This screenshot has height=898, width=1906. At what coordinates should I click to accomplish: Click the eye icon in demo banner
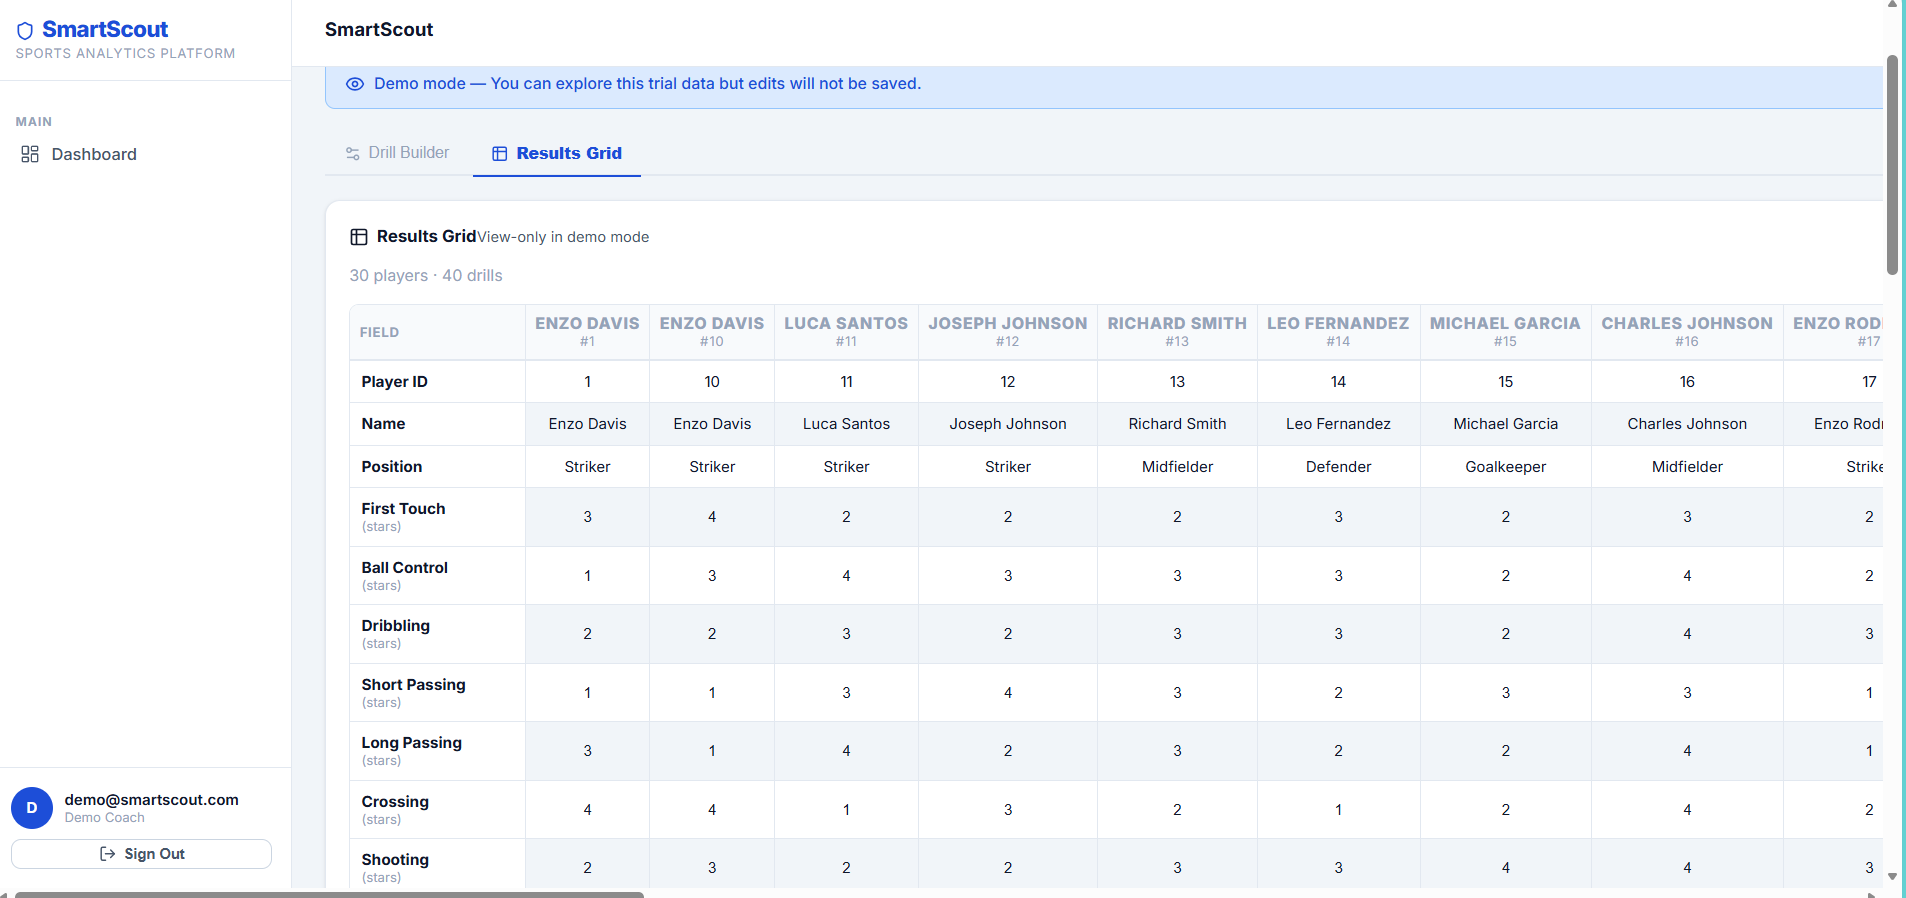point(355,84)
